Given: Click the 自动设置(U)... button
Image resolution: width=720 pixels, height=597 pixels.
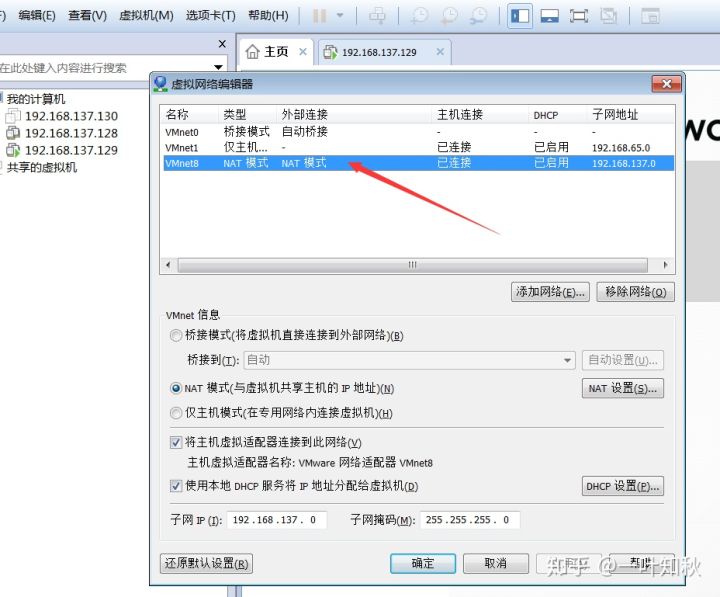Looking at the screenshot, I should 623,360.
